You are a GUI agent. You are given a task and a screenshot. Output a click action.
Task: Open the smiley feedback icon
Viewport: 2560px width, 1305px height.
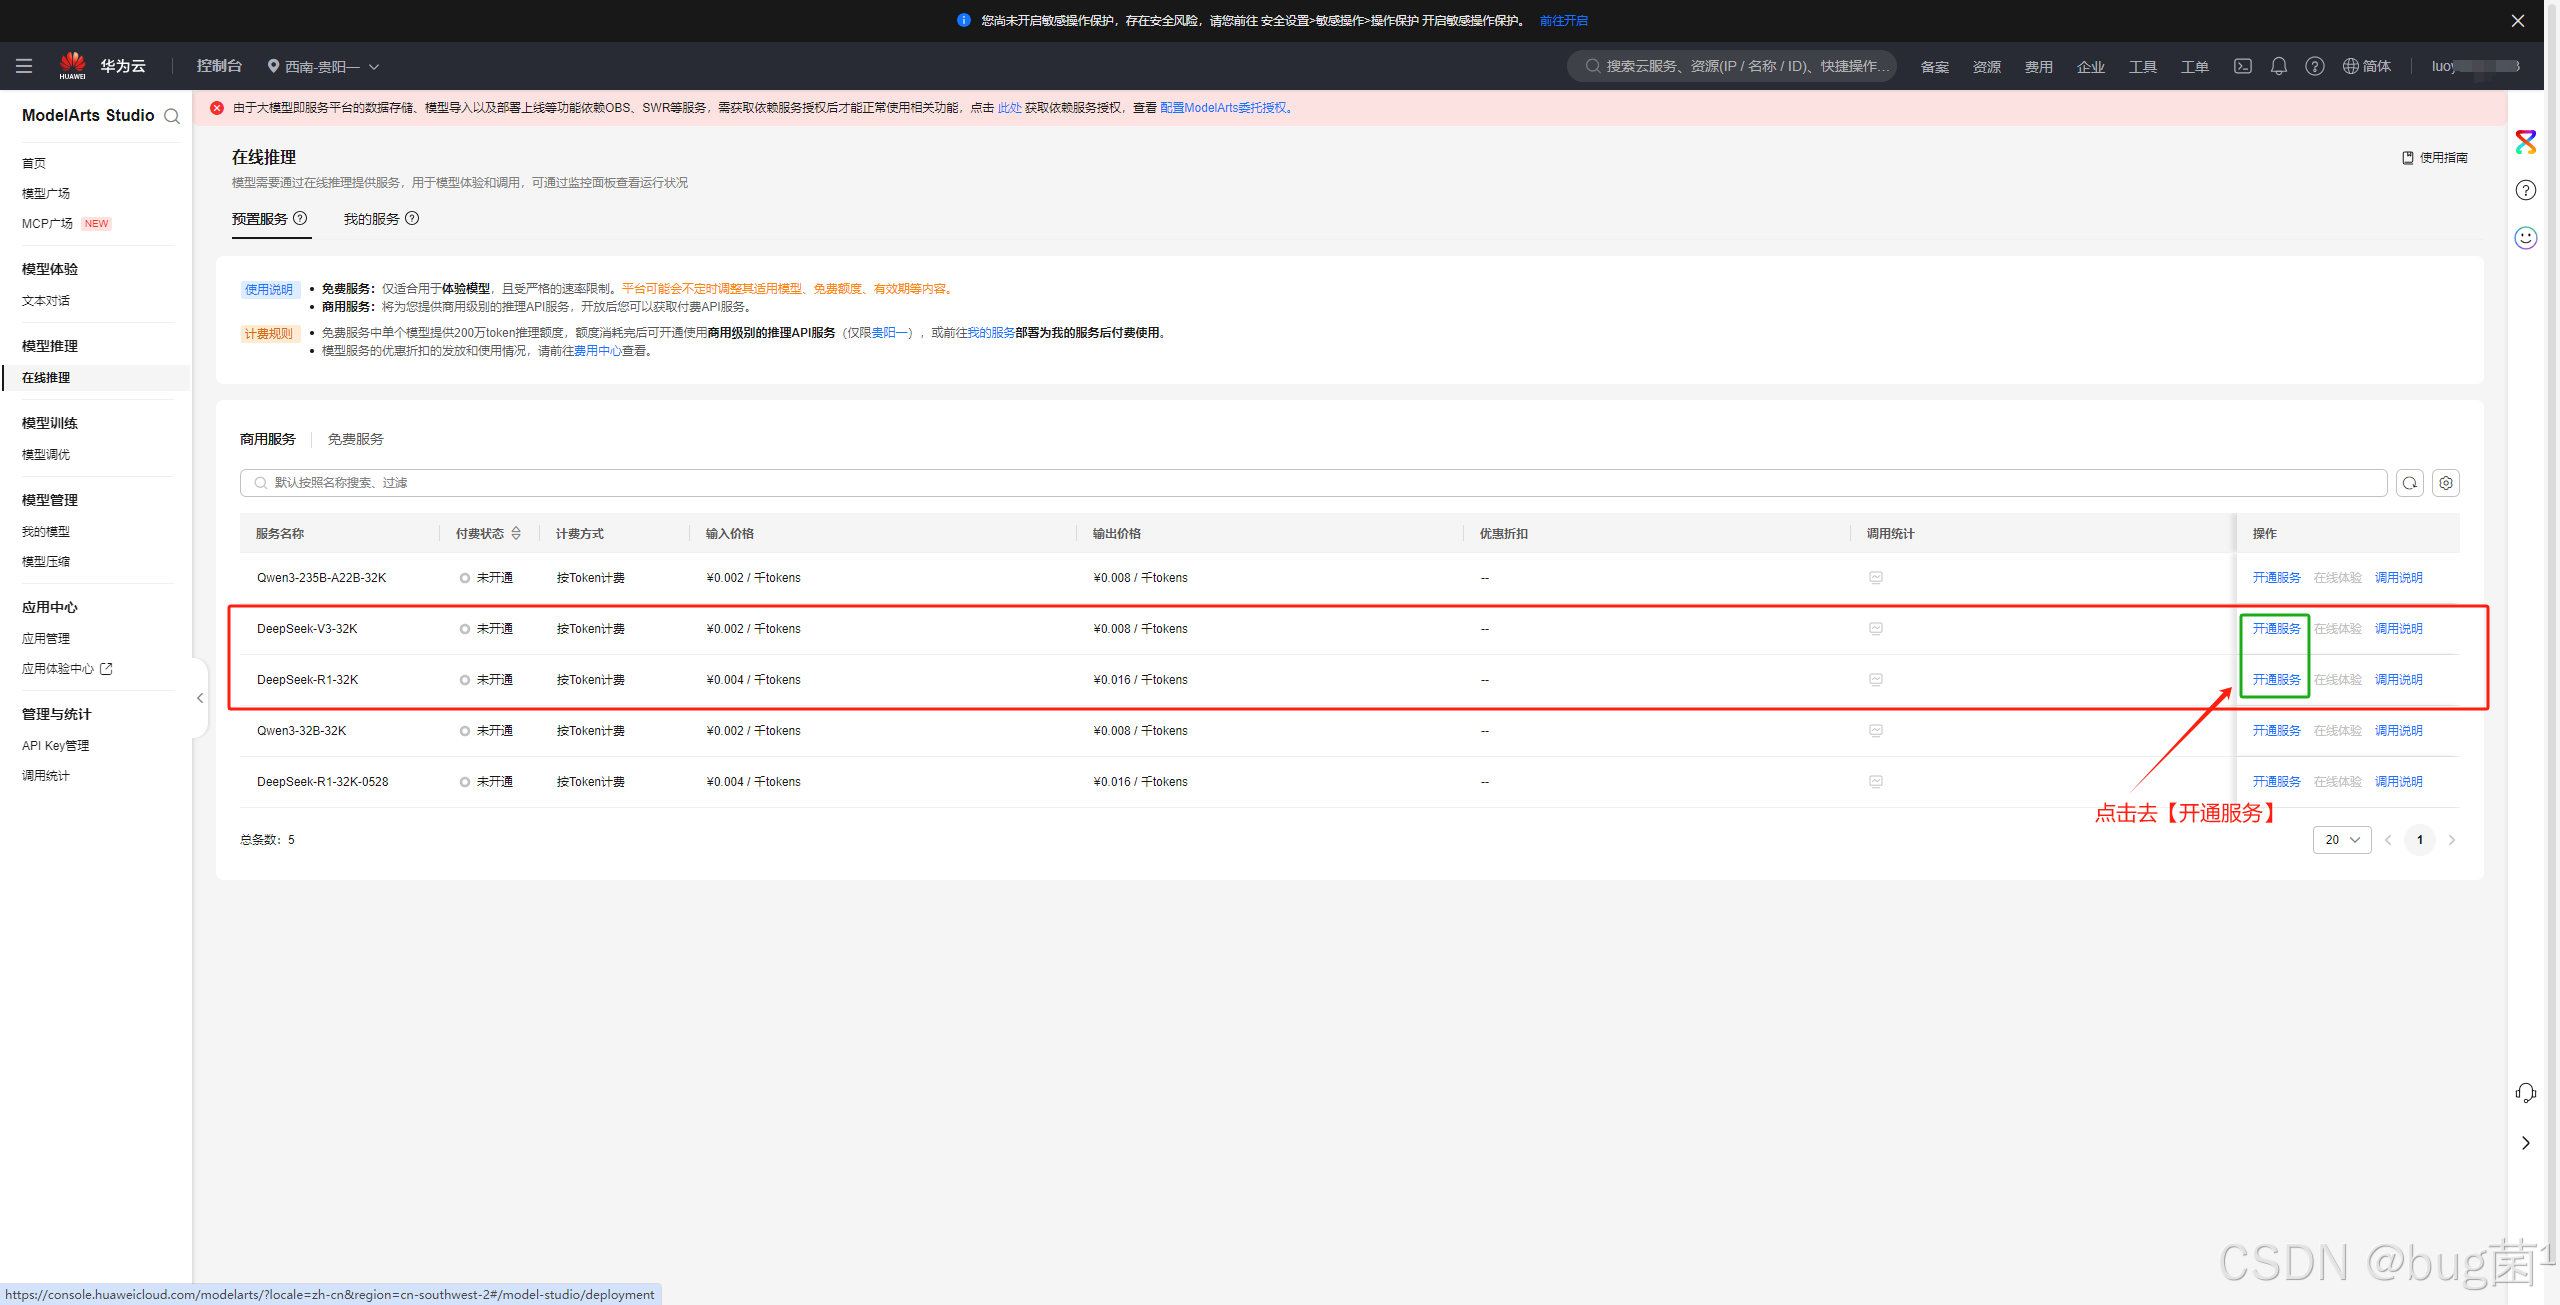[2526, 238]
